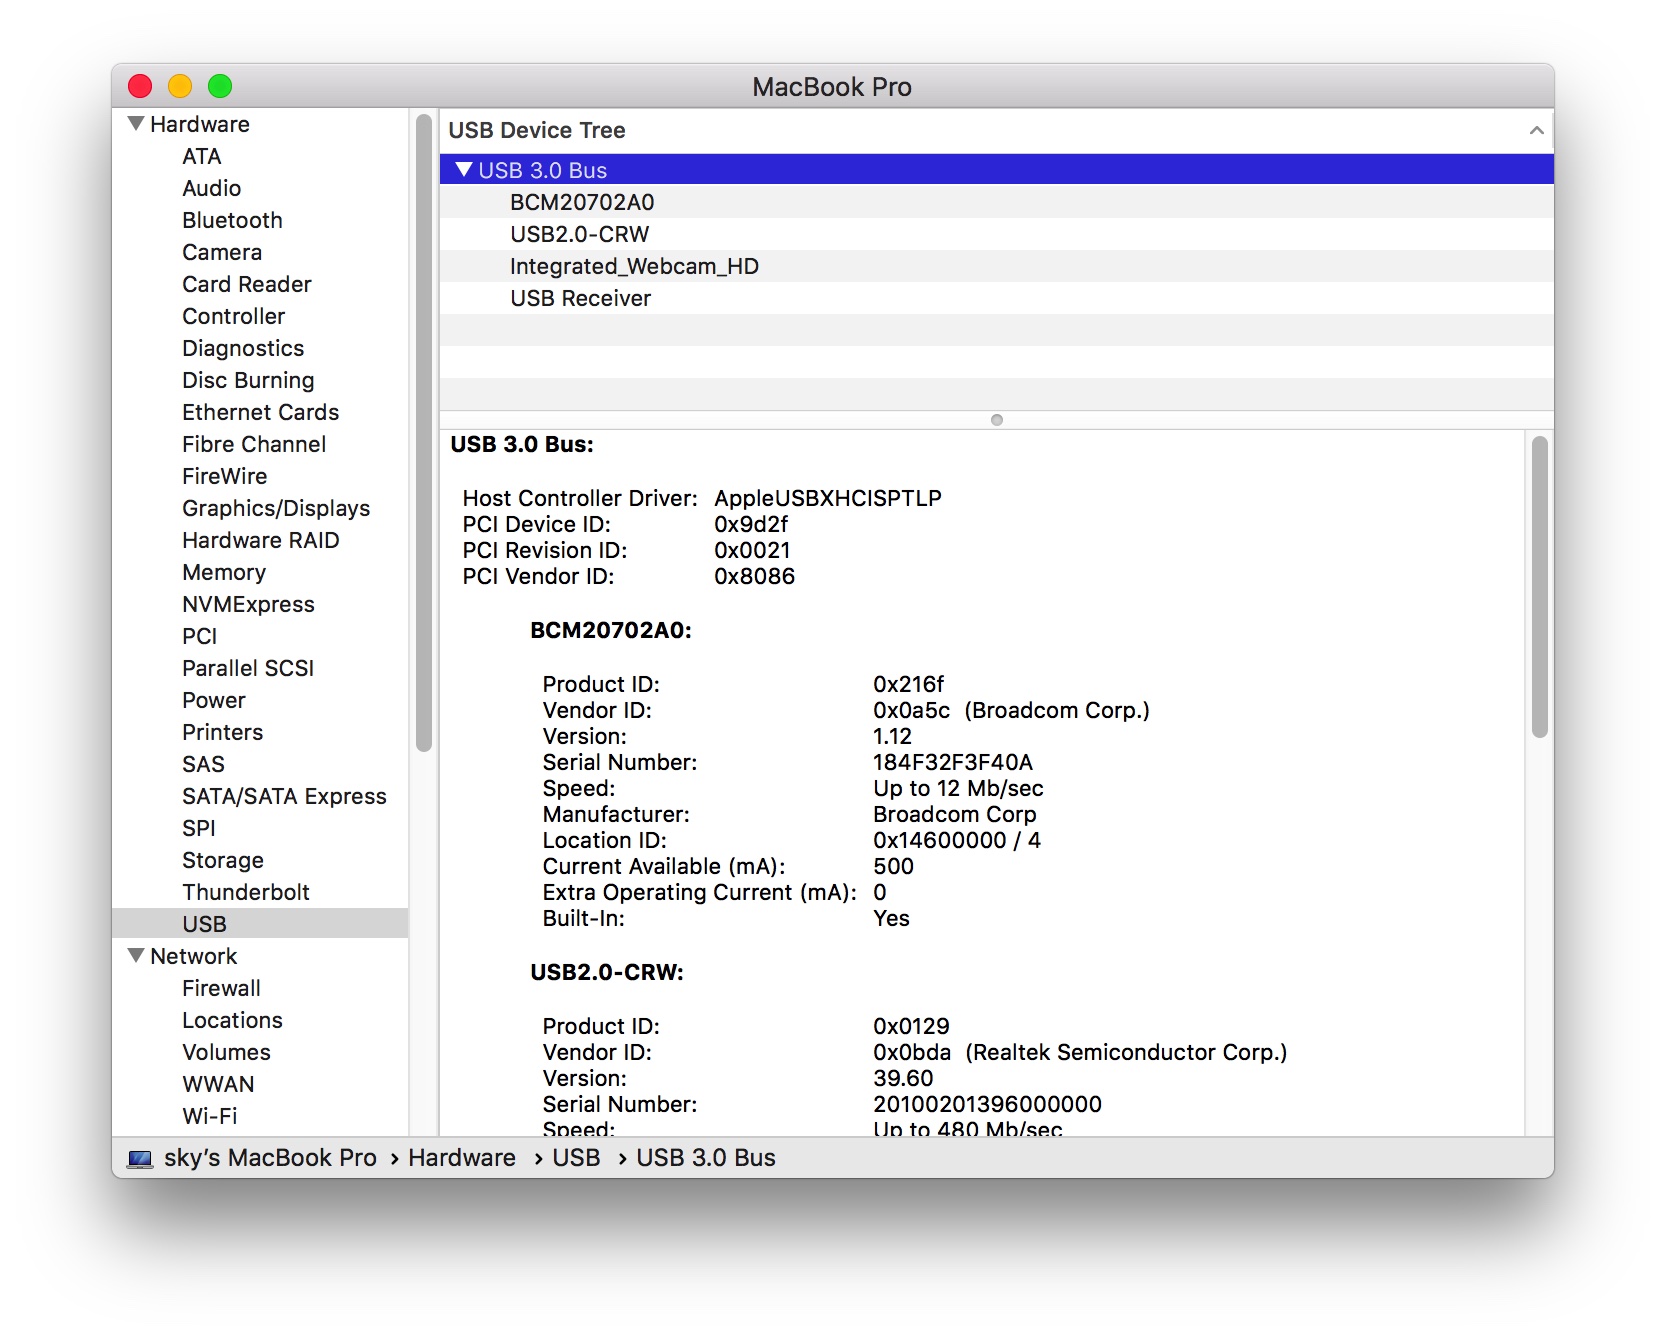Screen dimensions: 1666x1338
Task: Click the BCM20702A0: details heading
Action: pyautogui.click(x=611, y=630)
